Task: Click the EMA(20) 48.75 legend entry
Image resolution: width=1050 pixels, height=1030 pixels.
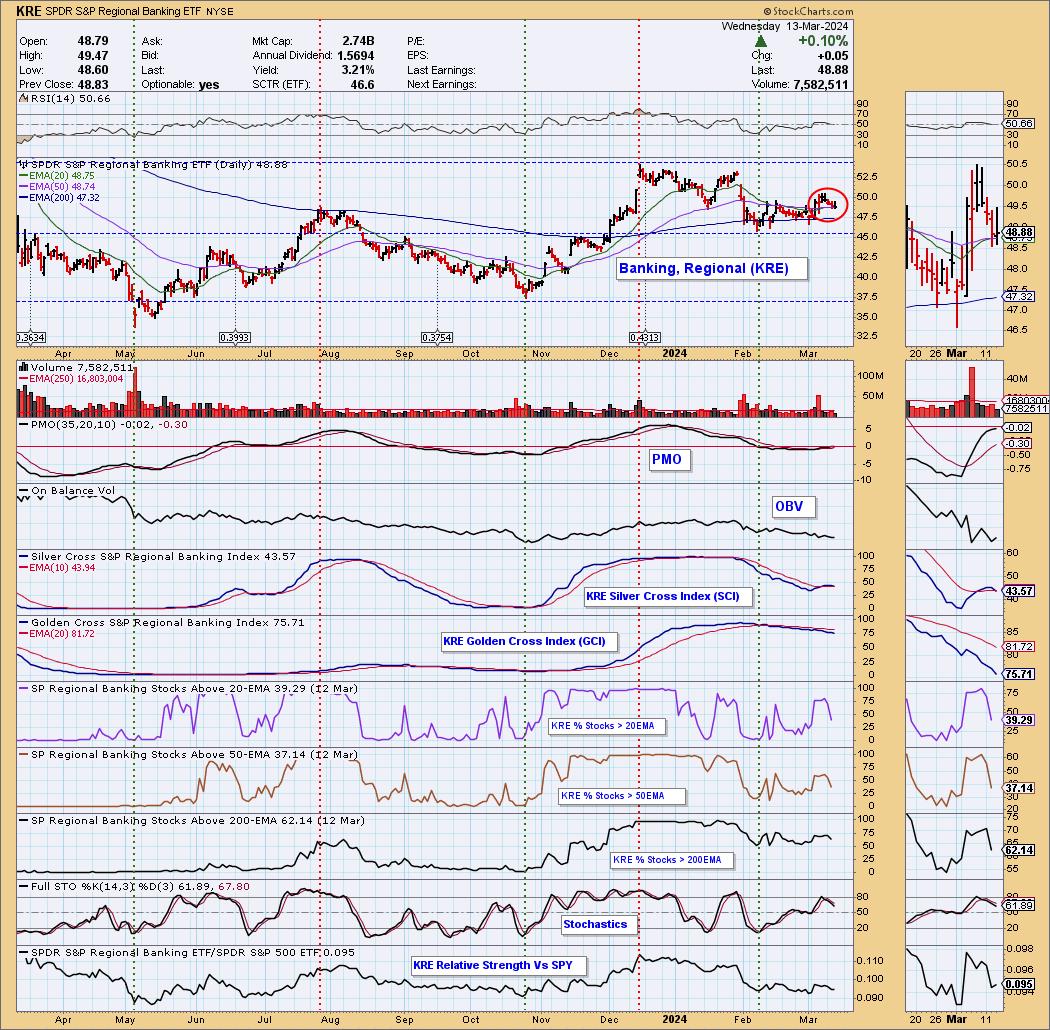Action: point(57,175)
